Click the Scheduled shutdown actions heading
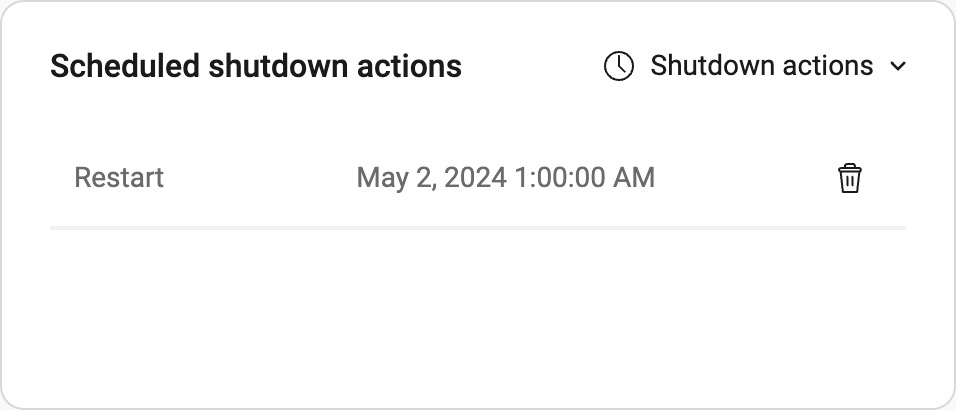This screenshot has width=956, height=410. tap(255, 66)
